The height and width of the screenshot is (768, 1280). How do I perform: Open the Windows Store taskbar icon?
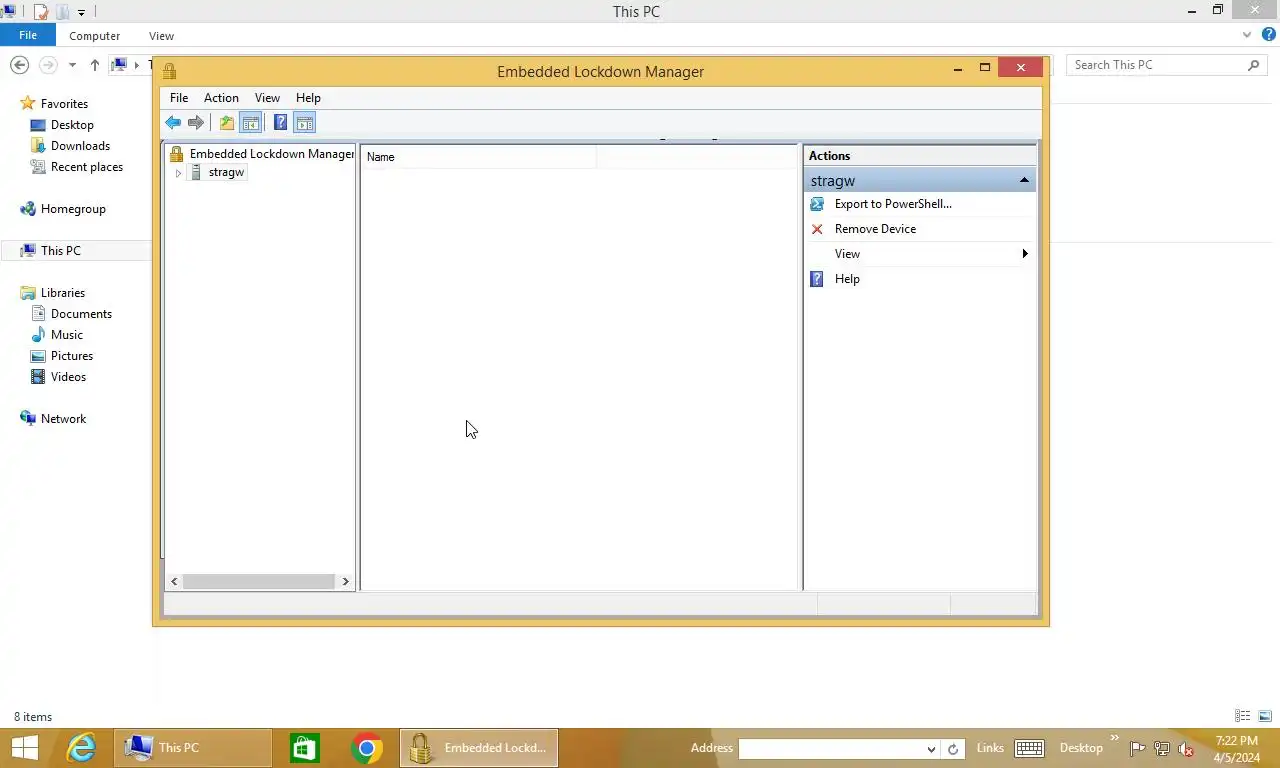(x=305, y=748)
